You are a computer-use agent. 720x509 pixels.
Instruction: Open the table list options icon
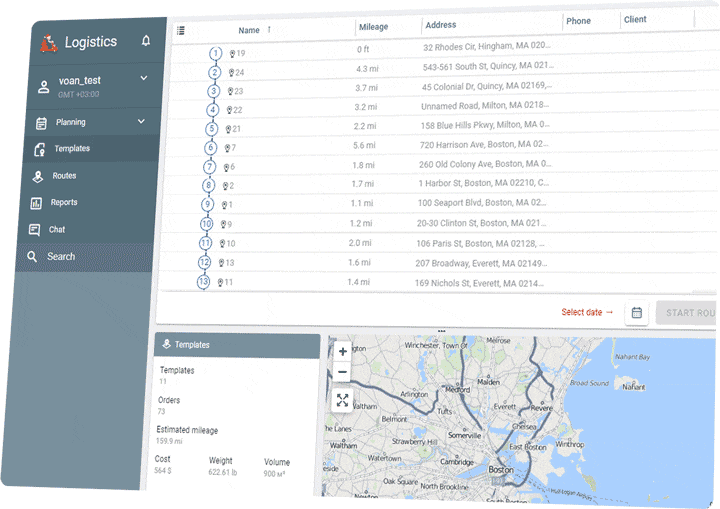click(x=181, y=31)
